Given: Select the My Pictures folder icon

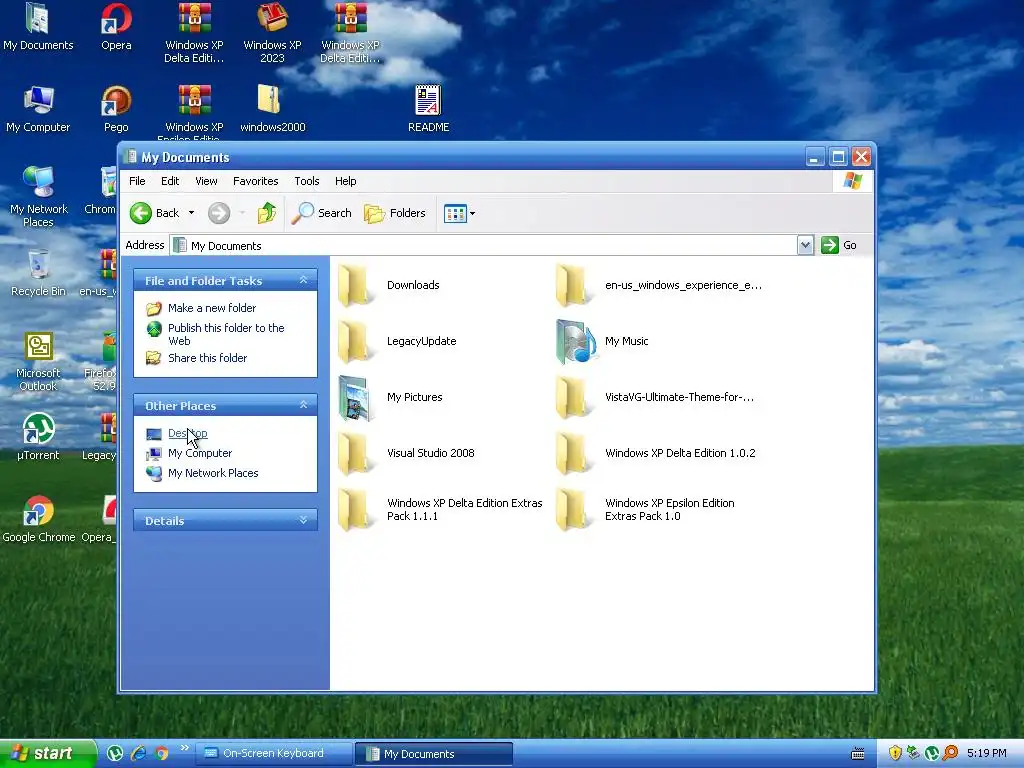Looking at the screenshot, I should click(x=355, y=398).
